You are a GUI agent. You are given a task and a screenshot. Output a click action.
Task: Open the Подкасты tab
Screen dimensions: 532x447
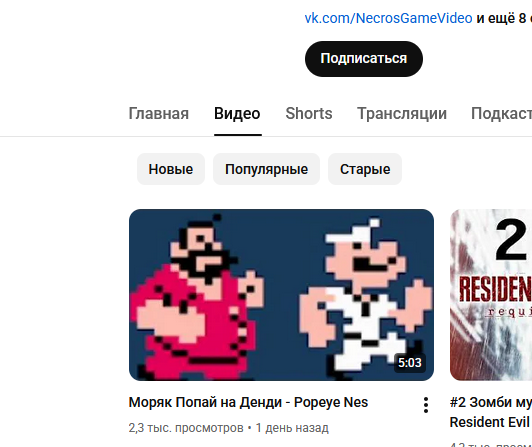pos(501,113)
